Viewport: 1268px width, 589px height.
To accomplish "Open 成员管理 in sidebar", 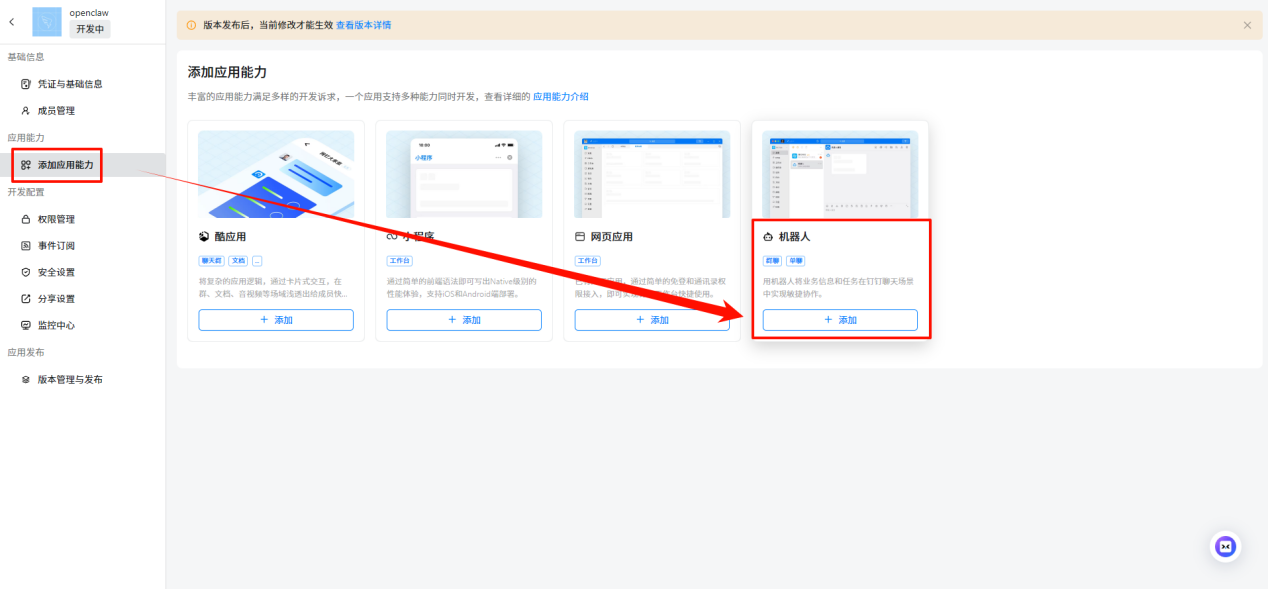I will point(56,111).
